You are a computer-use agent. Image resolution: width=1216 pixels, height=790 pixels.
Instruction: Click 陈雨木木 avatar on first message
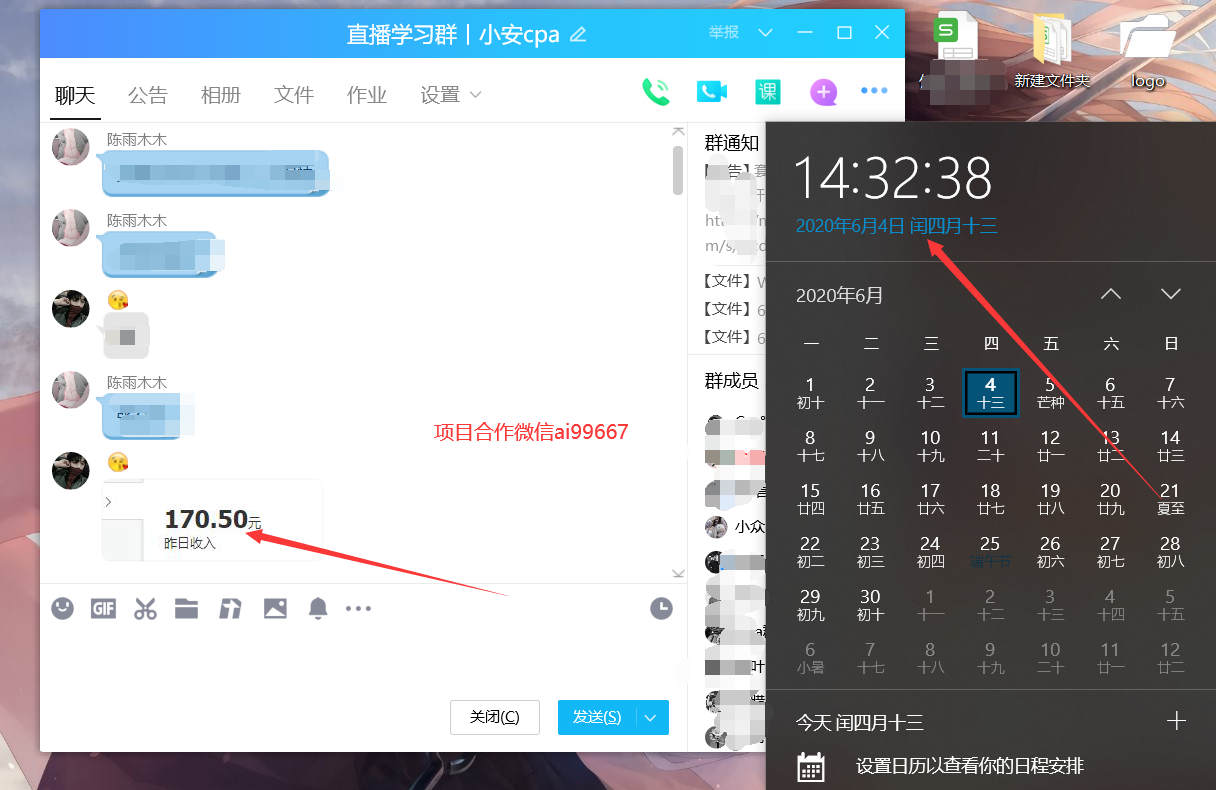pos(71,146)
